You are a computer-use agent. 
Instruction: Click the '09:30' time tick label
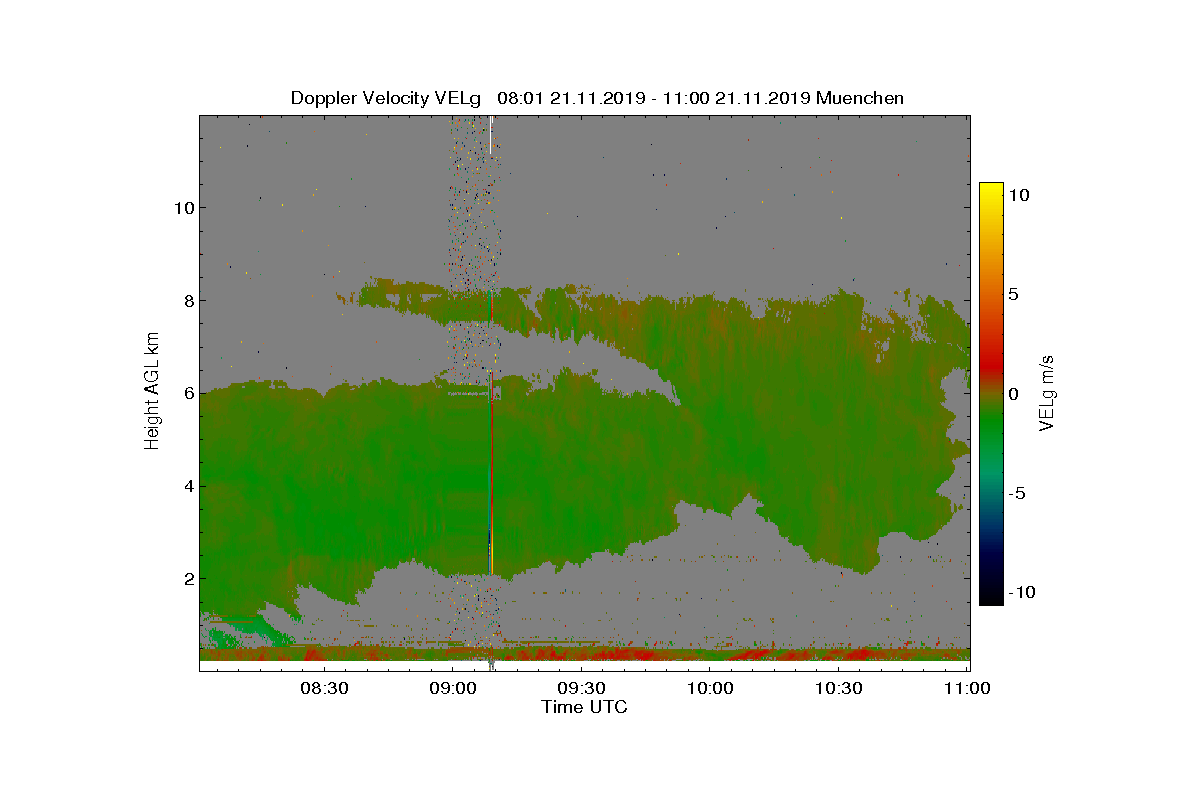(x=581, y=688)
